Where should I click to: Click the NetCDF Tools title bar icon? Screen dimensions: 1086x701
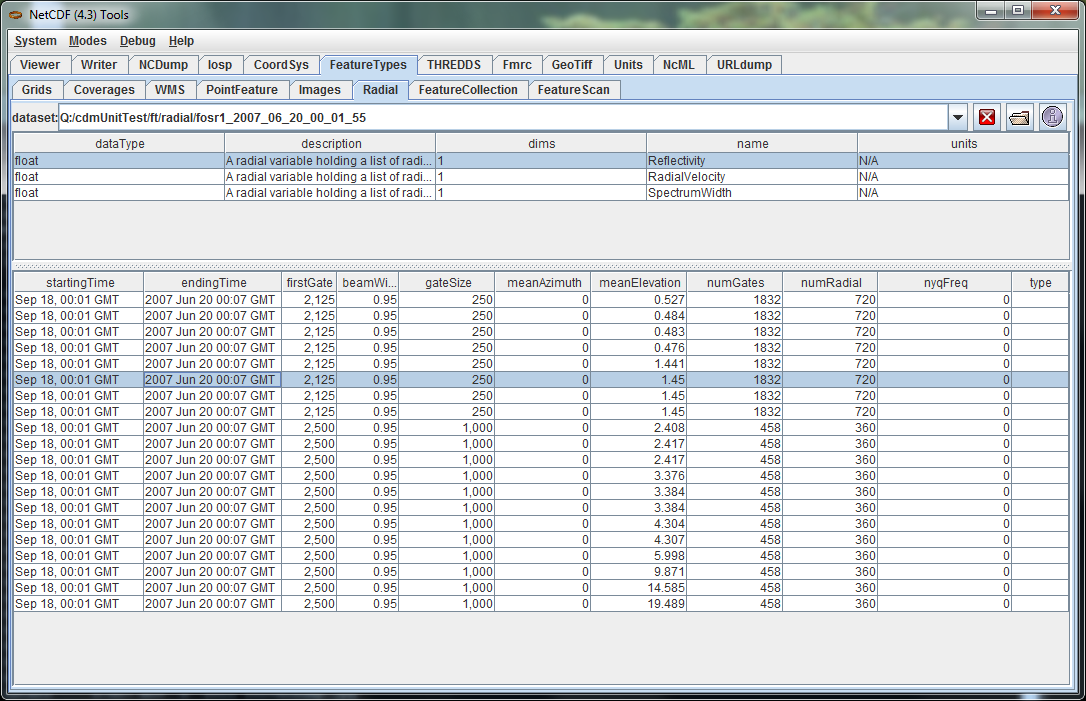point(17,14)
